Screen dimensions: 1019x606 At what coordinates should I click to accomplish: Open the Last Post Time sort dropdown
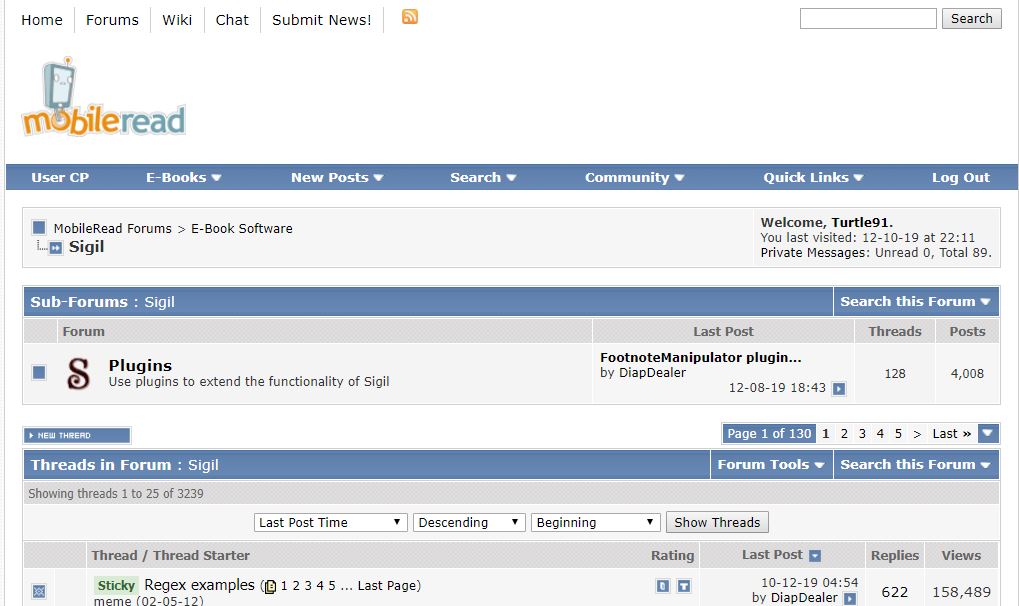(x=330, y=522)
